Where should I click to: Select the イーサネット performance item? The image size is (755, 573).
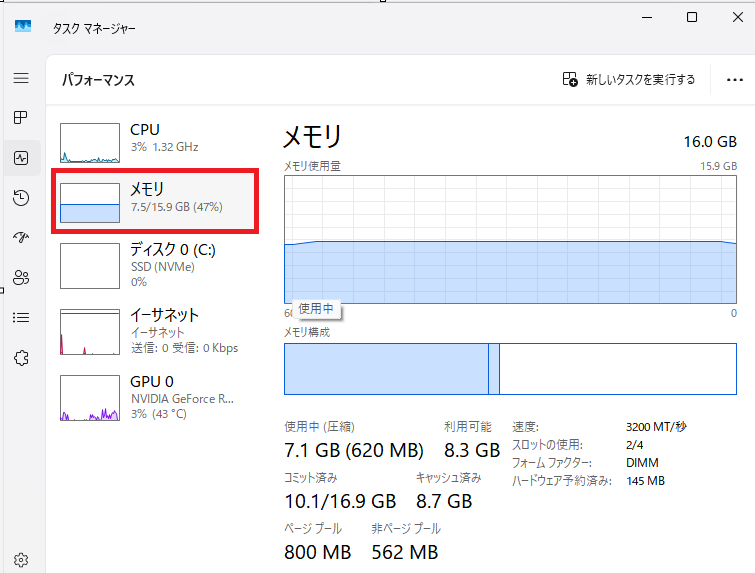155,332
